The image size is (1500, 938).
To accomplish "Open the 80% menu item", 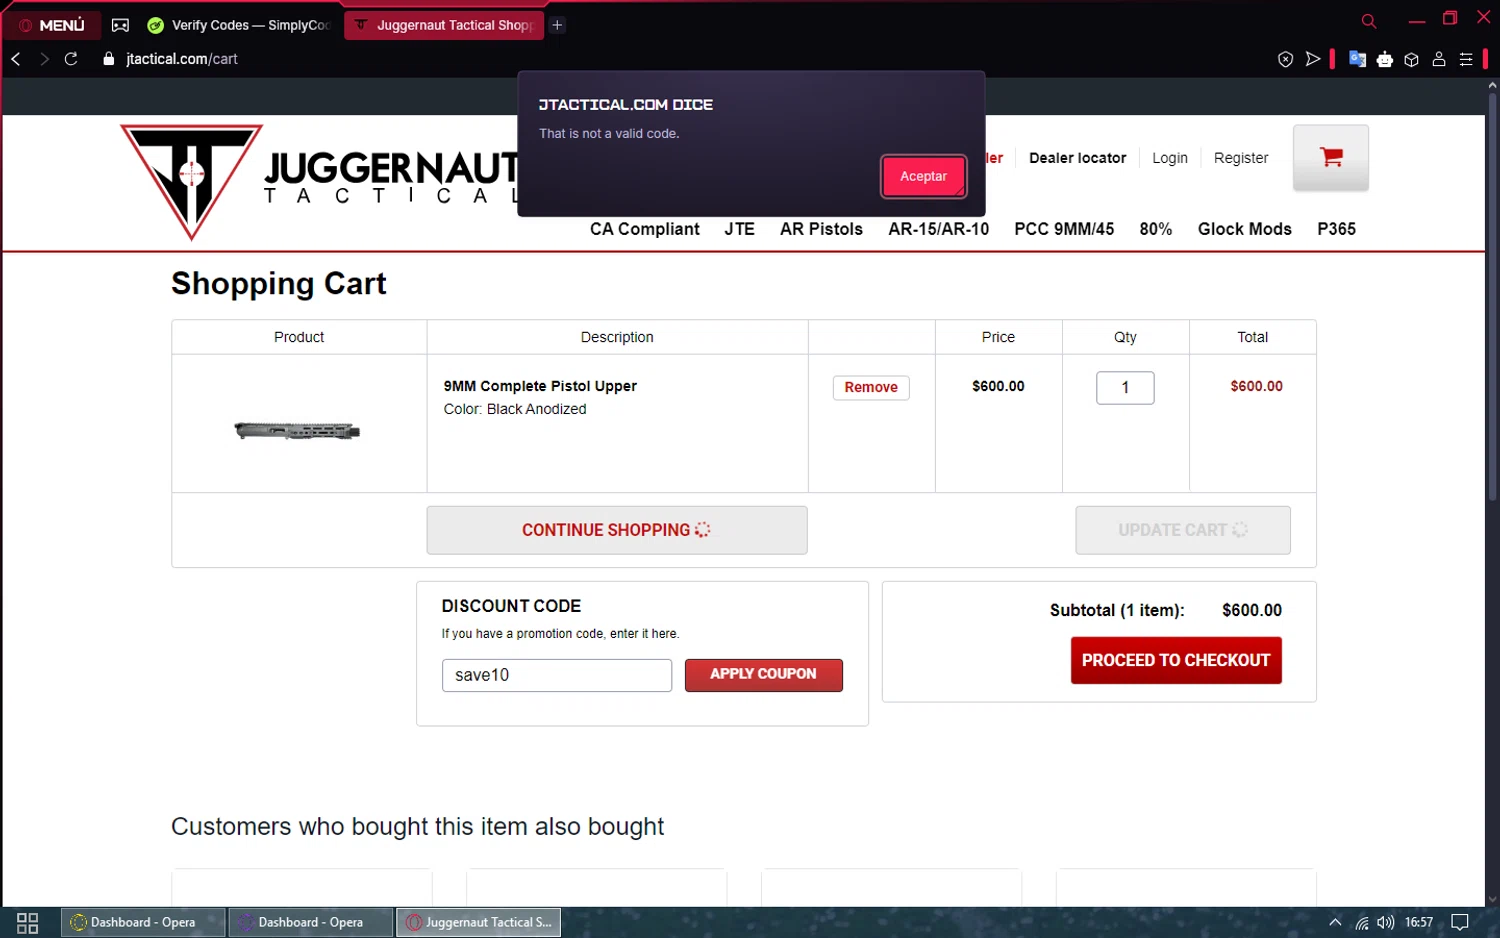I will pyautogui.click(x=1156, y=229).
